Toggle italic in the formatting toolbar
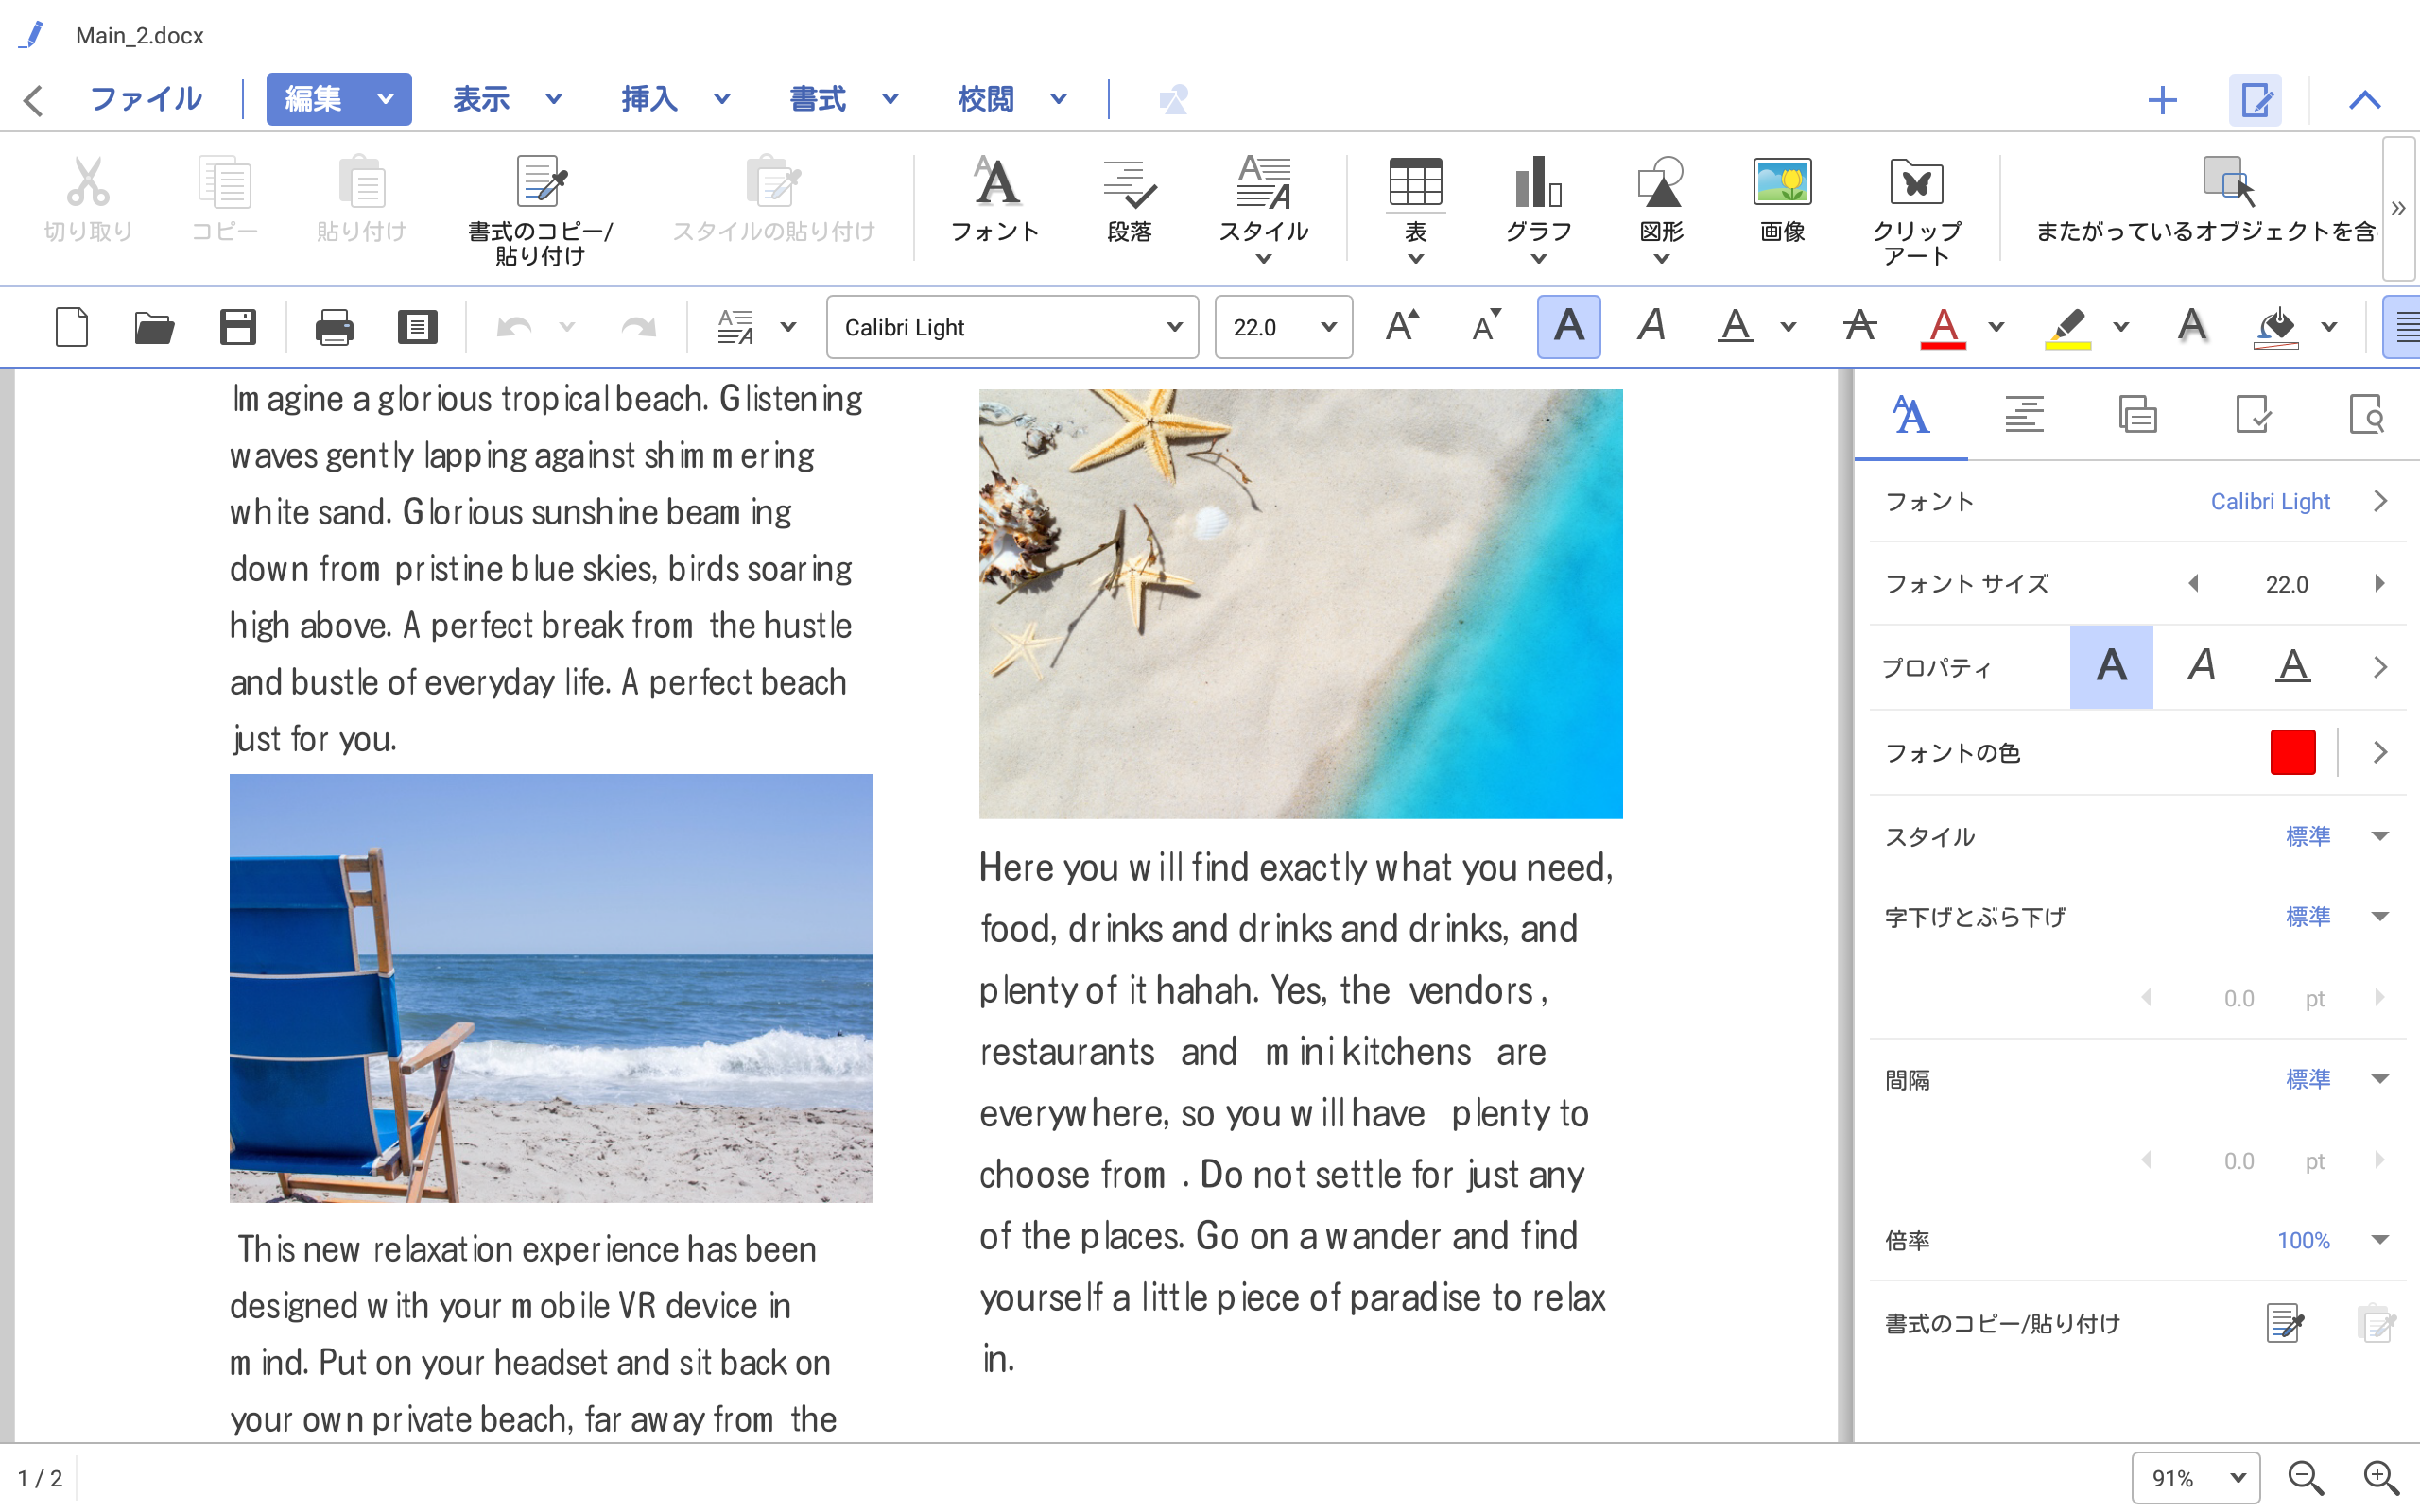The width and height of the screenshot is (2420, 1512). pyautogui.click(x=1651, y=325)
